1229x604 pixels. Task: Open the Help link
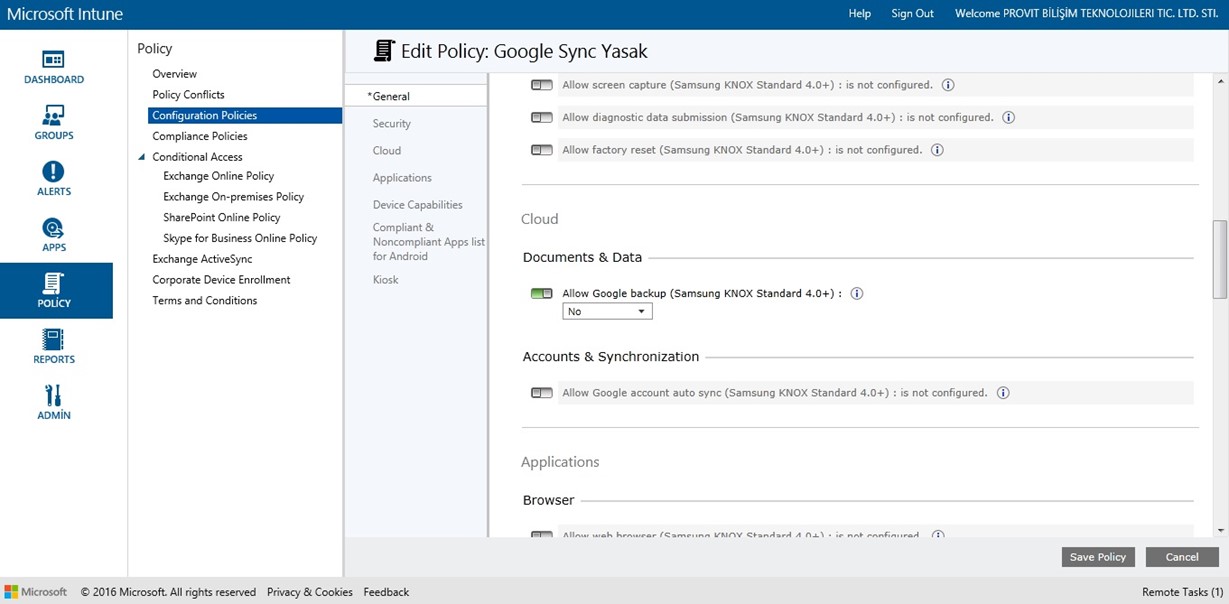pyautogui.click(x=860, y=13)
